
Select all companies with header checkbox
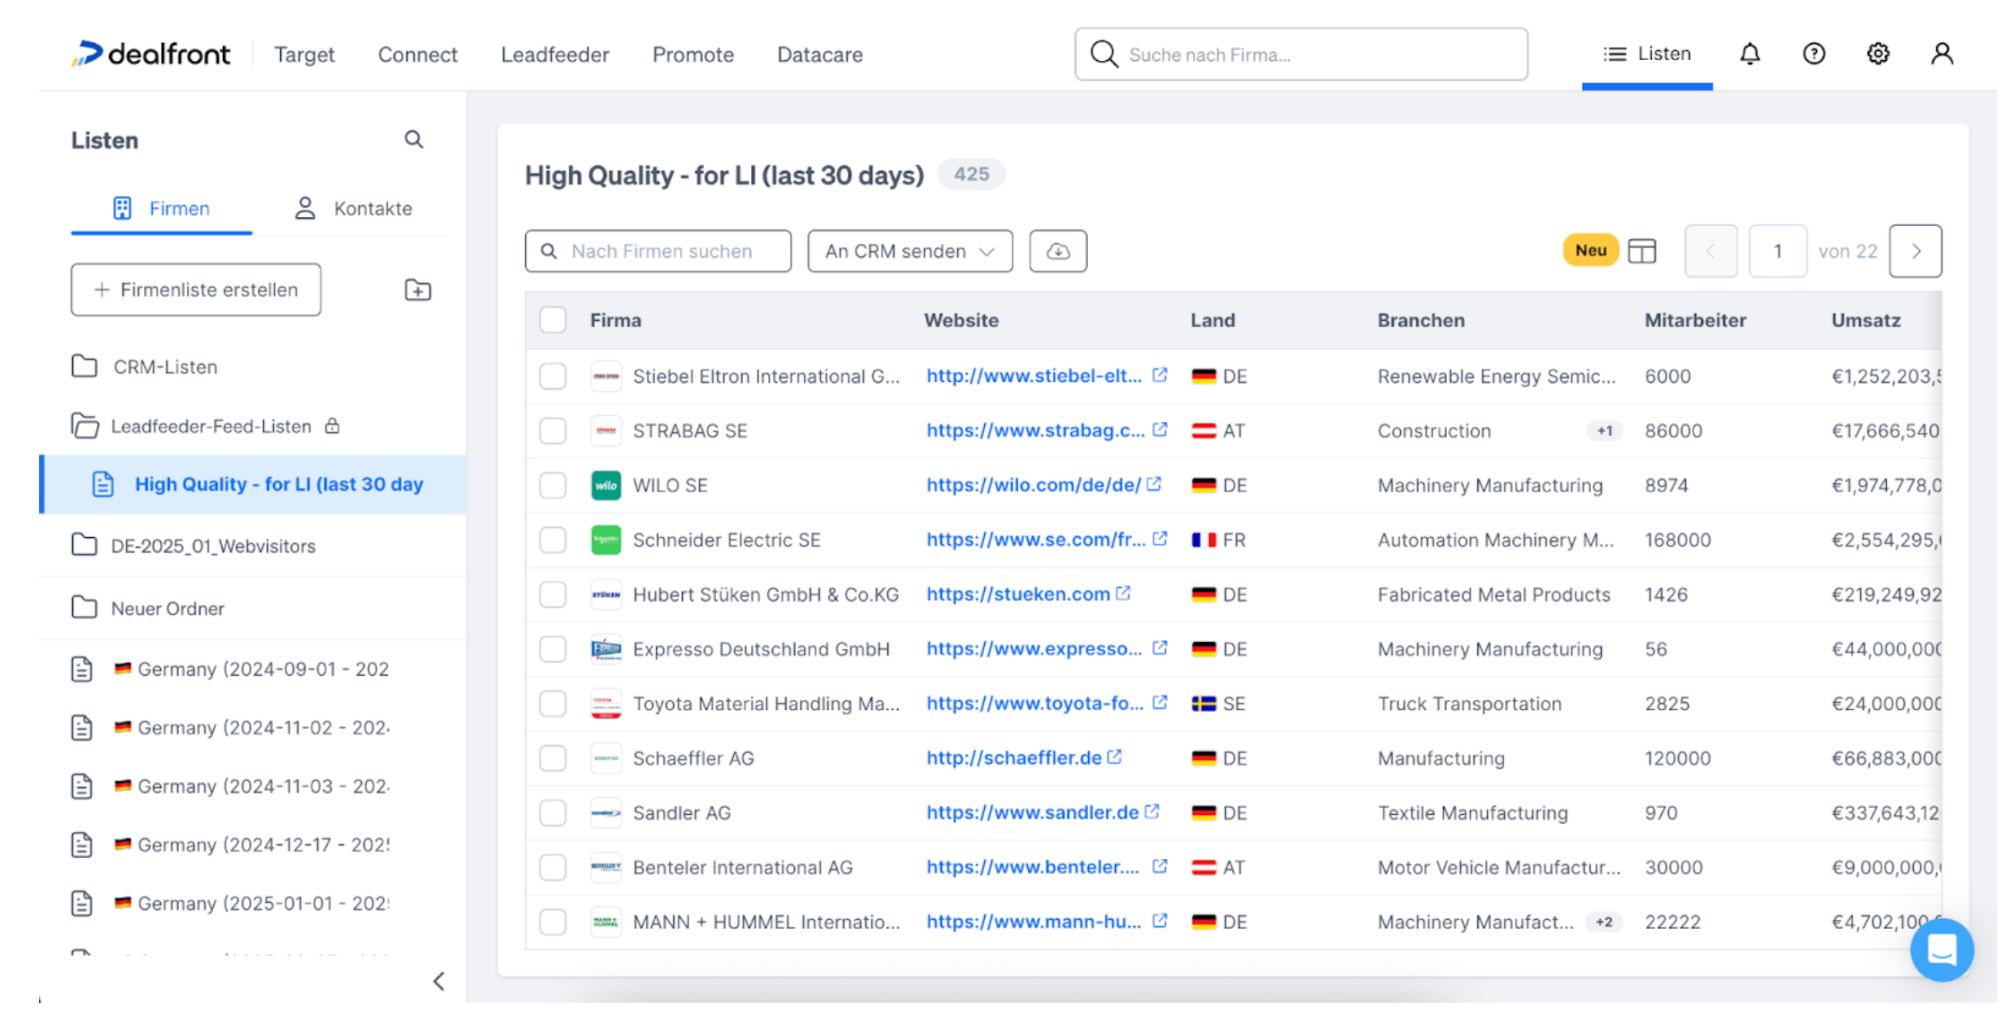[553, 320]
